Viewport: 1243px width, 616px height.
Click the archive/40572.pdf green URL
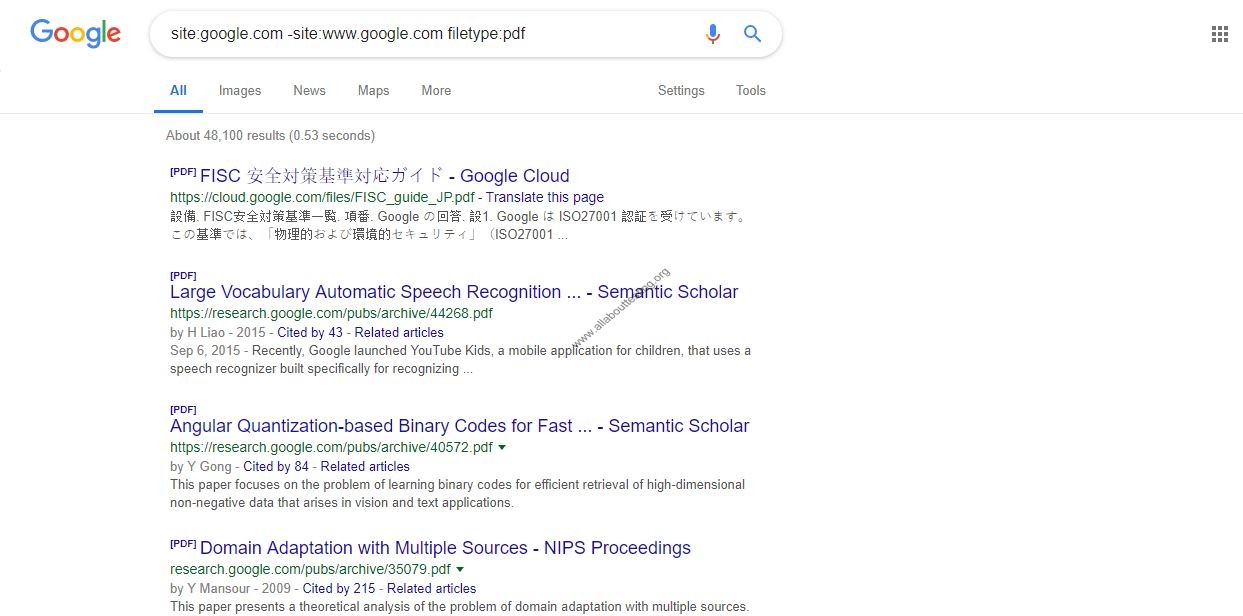[331, 447]
